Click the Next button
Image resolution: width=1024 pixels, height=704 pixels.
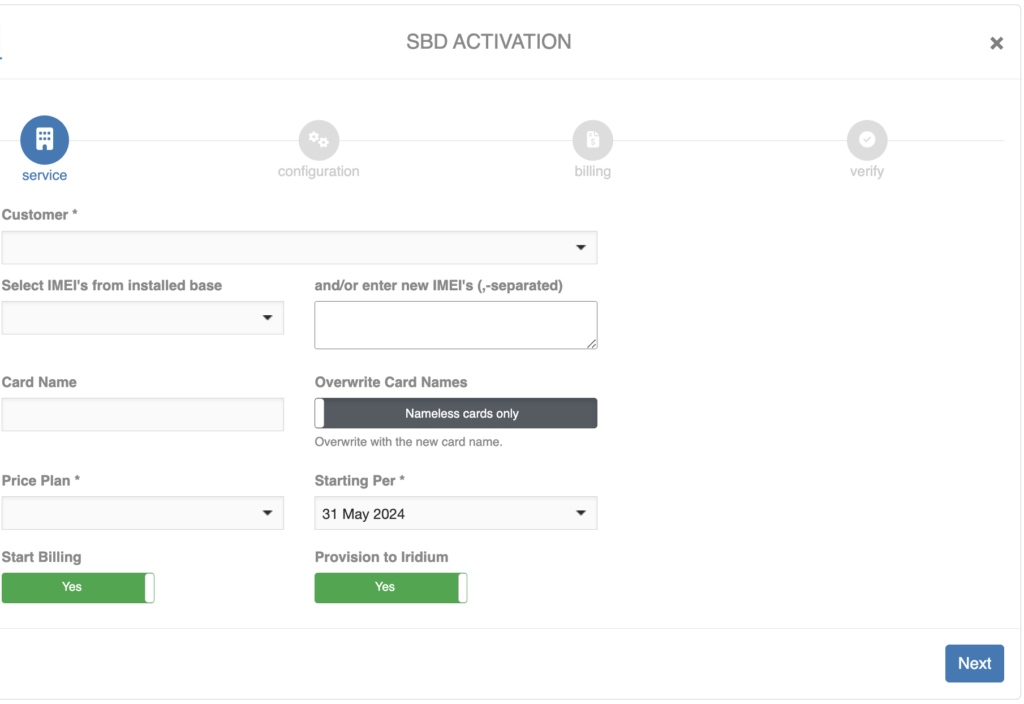tap(974, 663)
